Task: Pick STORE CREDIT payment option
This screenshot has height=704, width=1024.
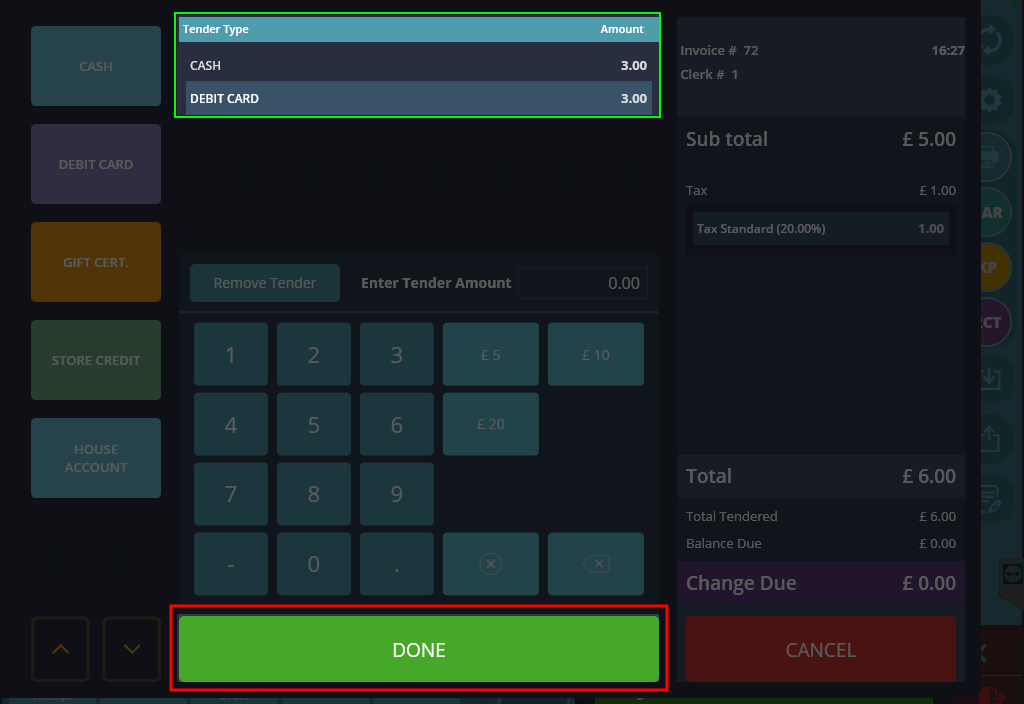Action: [x=96, y=360]
